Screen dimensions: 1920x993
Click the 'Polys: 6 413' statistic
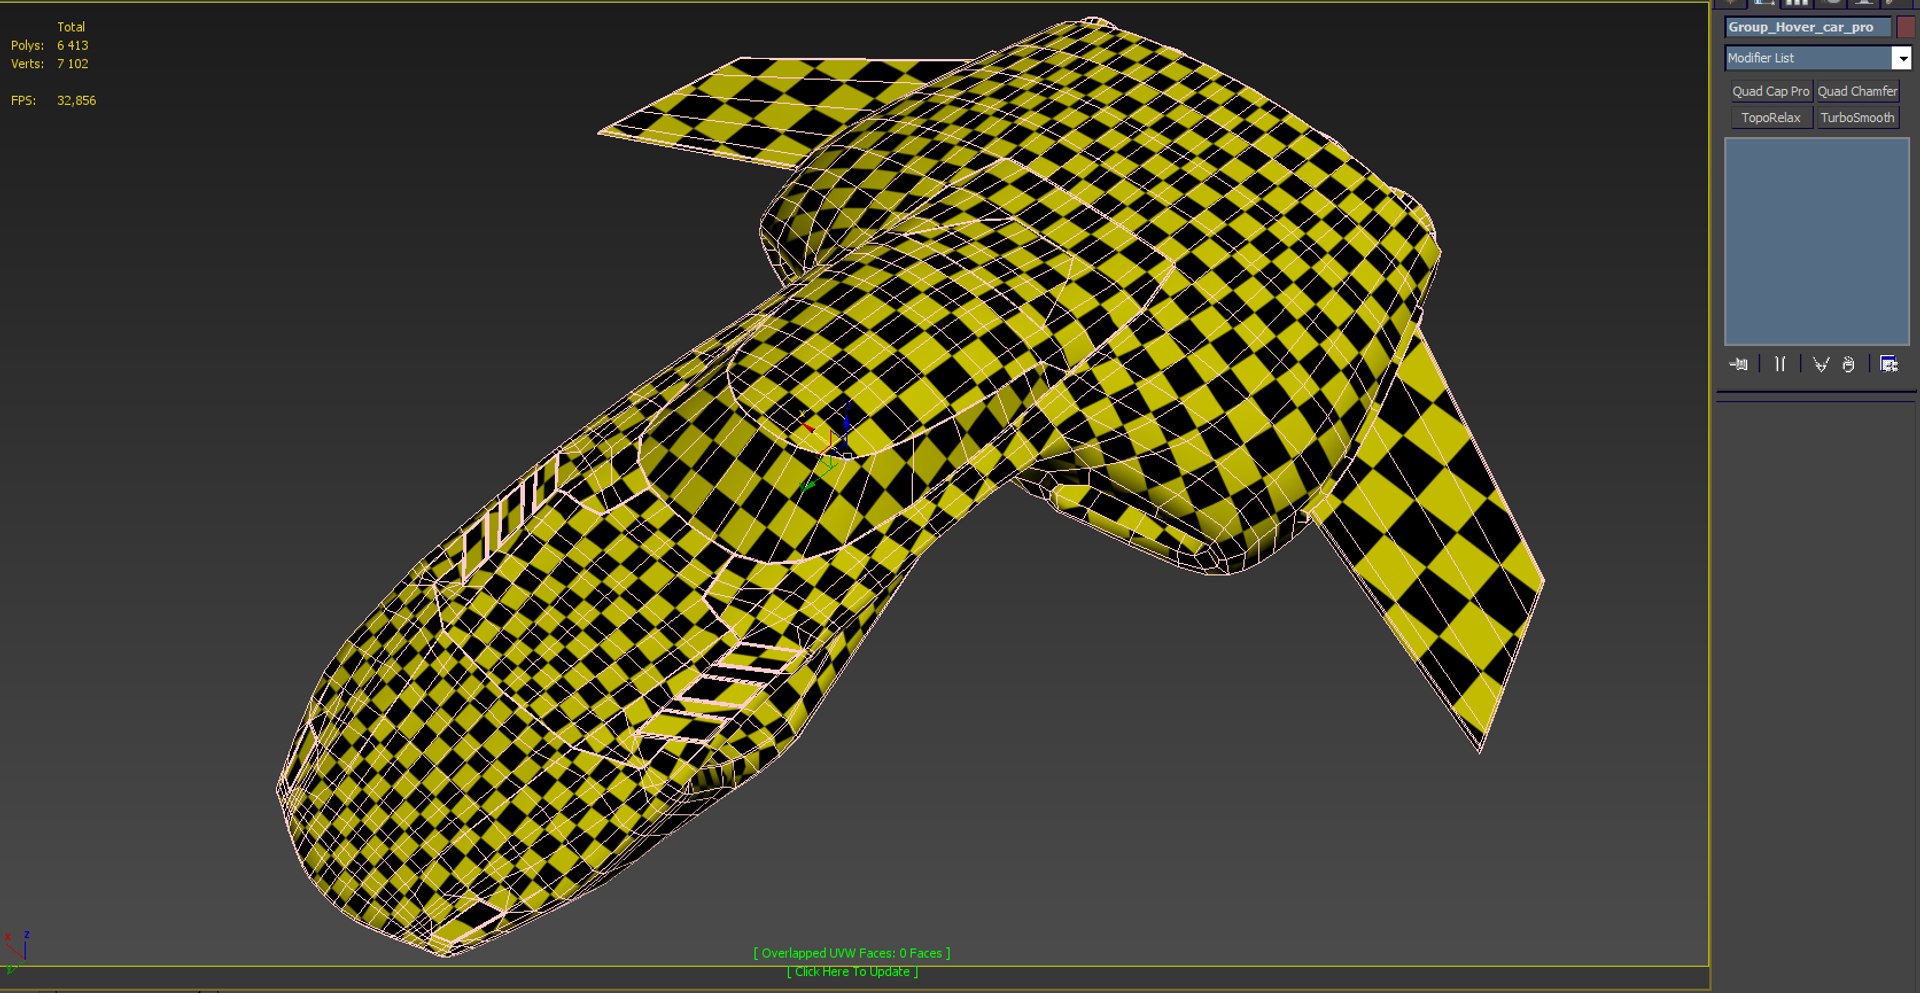50,45
